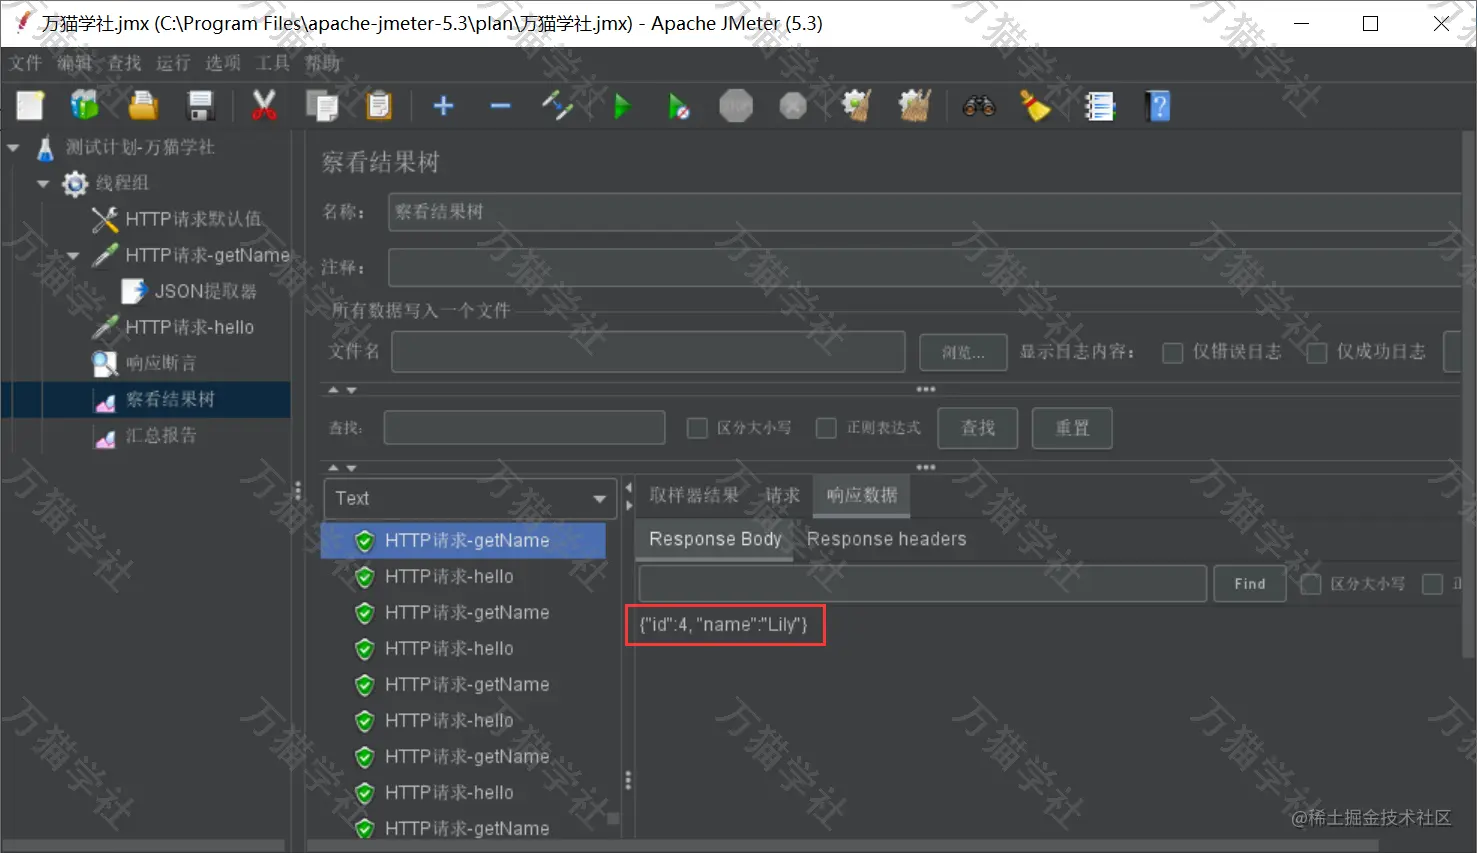
Task: Select the 测试计划-万猫学社 tree node
Action: [140, 147]
